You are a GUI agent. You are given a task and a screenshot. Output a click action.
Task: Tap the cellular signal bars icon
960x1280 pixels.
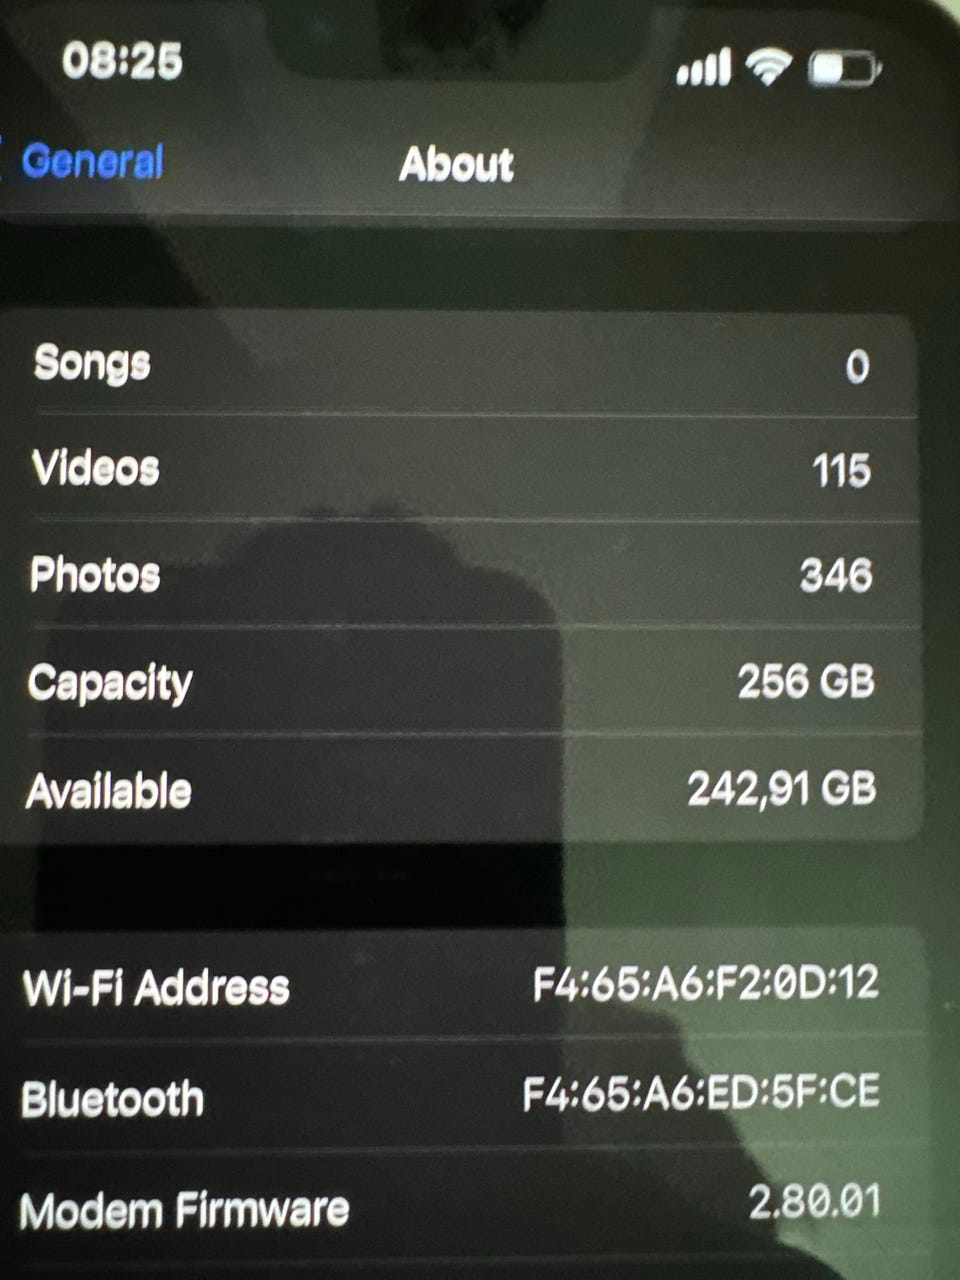tap(704, 69)
